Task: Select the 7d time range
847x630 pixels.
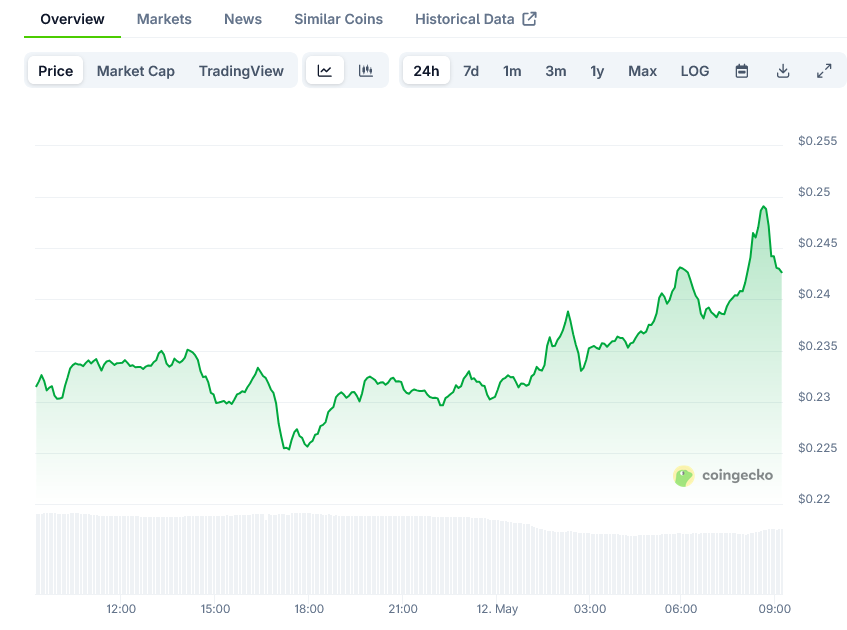Action: click(471, 71)
